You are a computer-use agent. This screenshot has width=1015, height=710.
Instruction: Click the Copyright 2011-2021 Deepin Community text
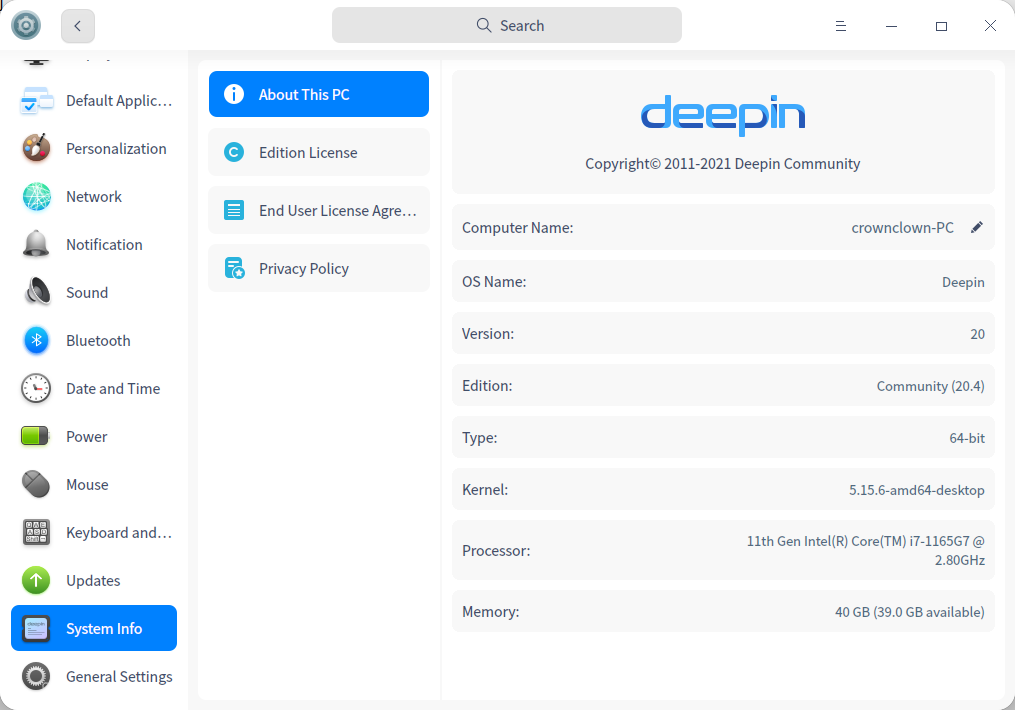(x=722, y=164)
